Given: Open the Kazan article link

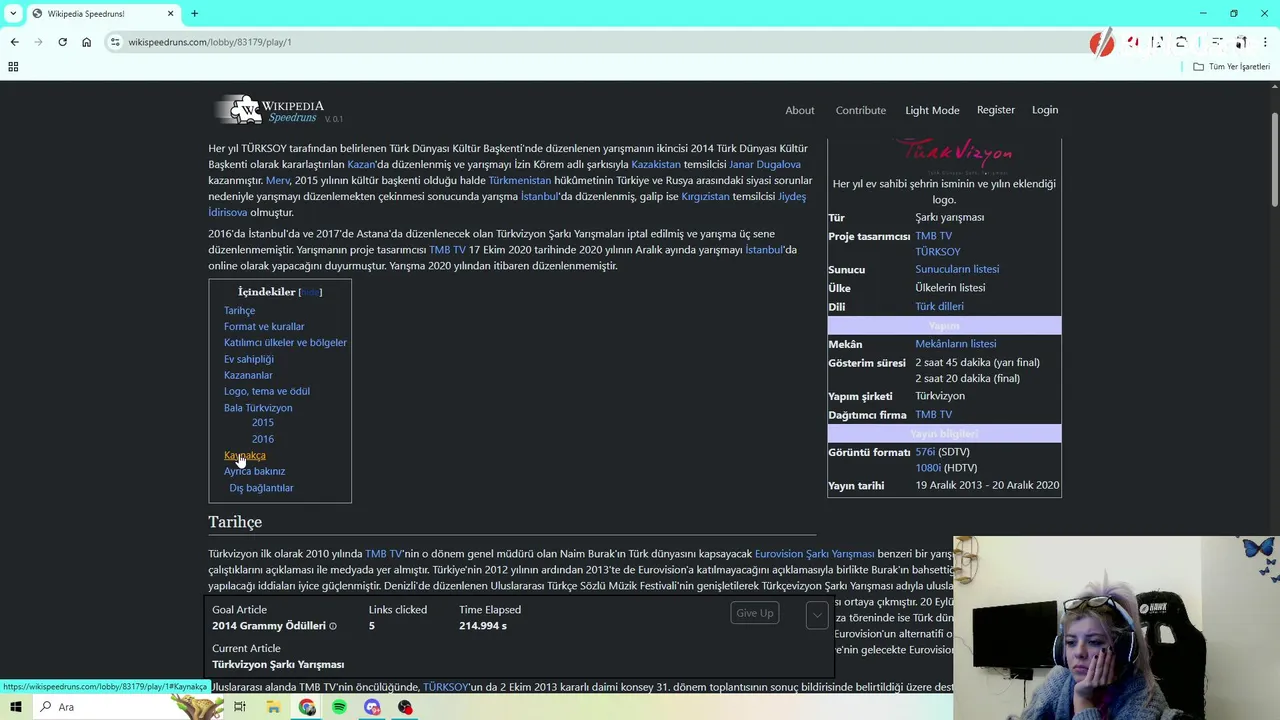Looking at the screenshot, I should 361,164.
